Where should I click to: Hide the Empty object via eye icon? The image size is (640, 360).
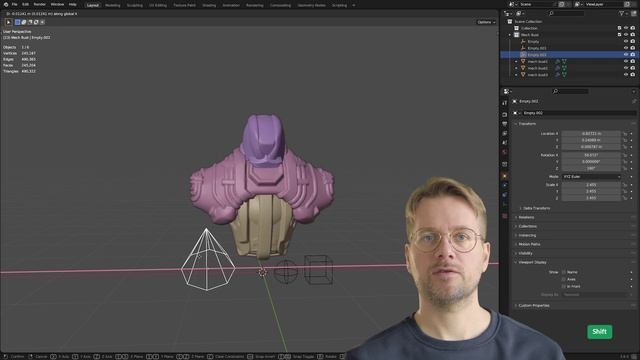(x=626, y=41)
